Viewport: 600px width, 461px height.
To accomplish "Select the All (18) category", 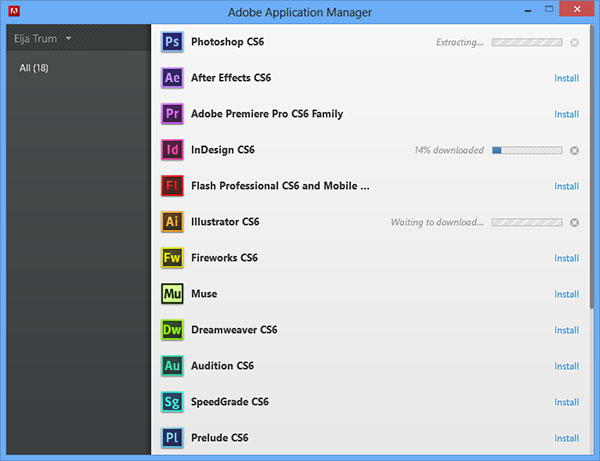I will click(x=34, y=68).
